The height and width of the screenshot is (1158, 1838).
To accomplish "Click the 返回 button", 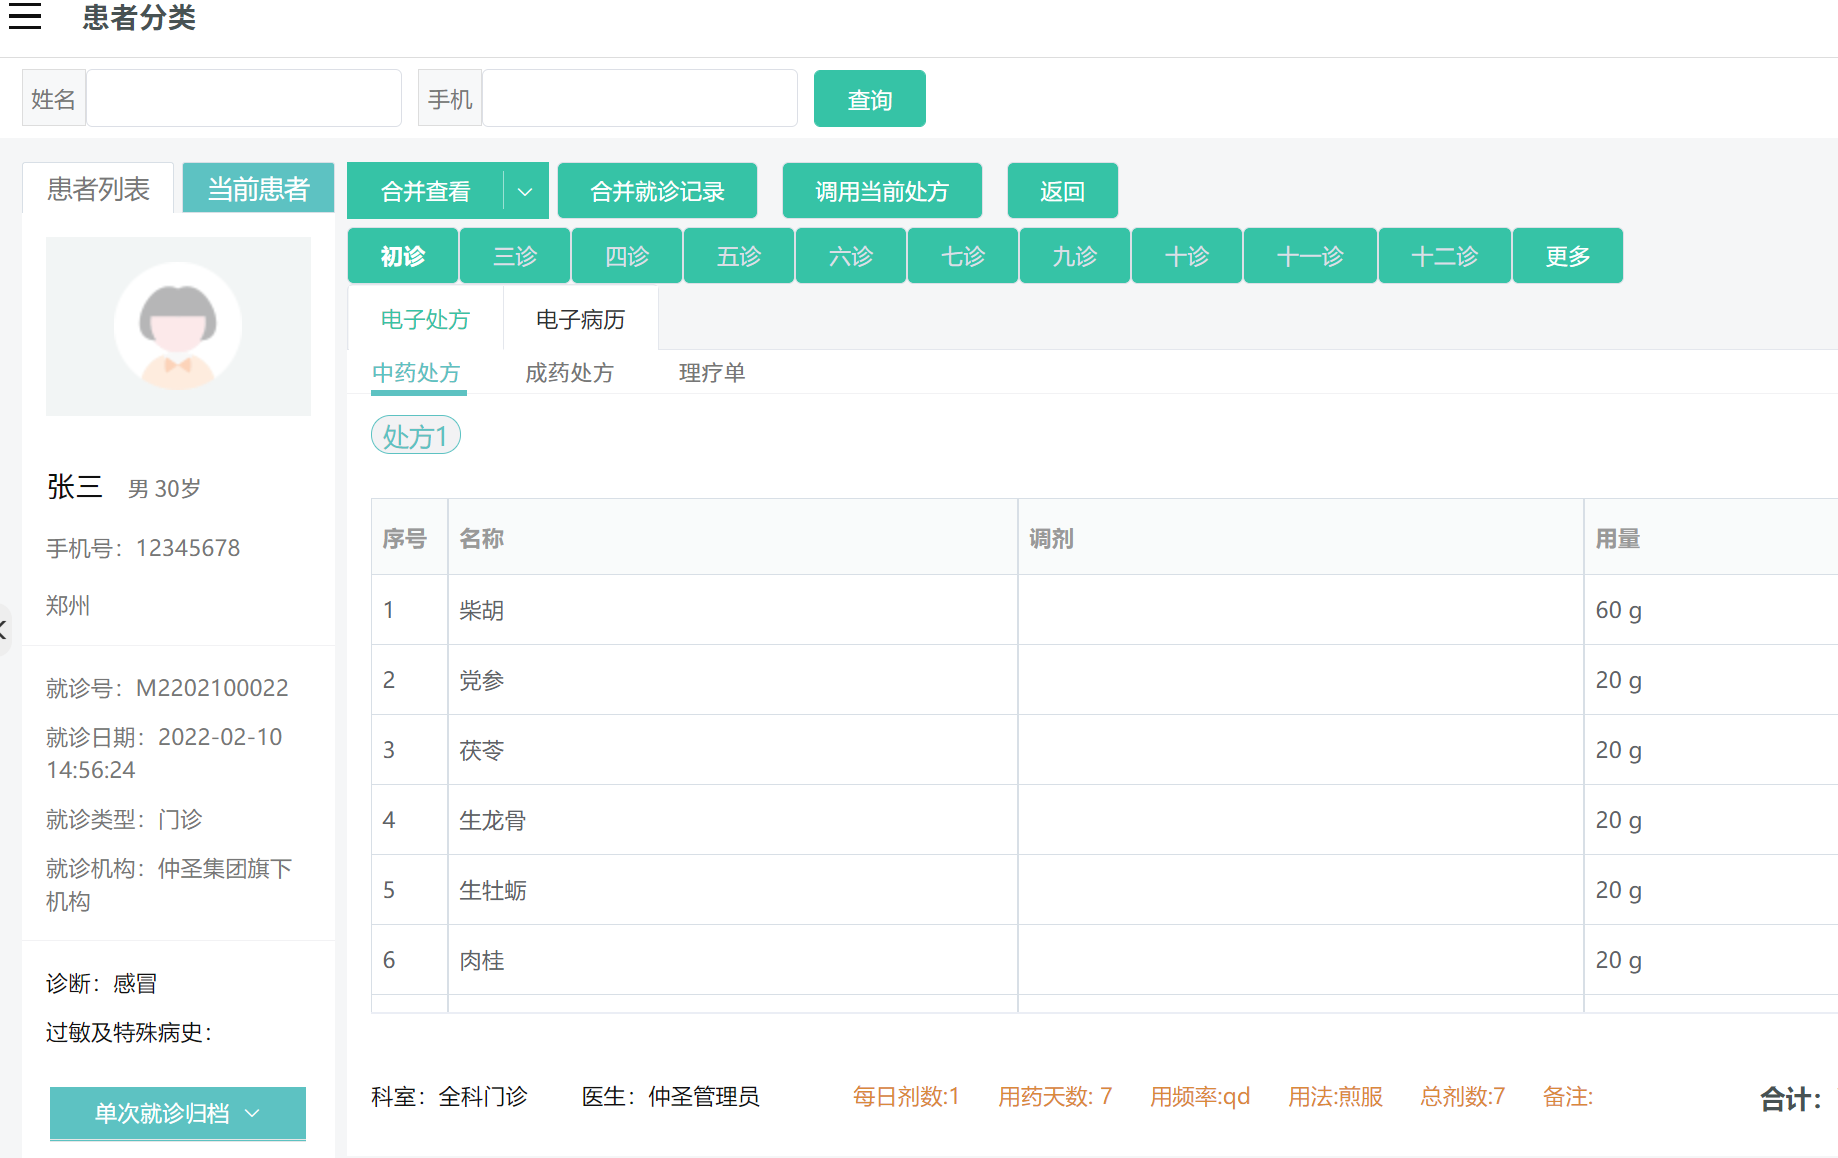I will click(x=1062, y=191).
